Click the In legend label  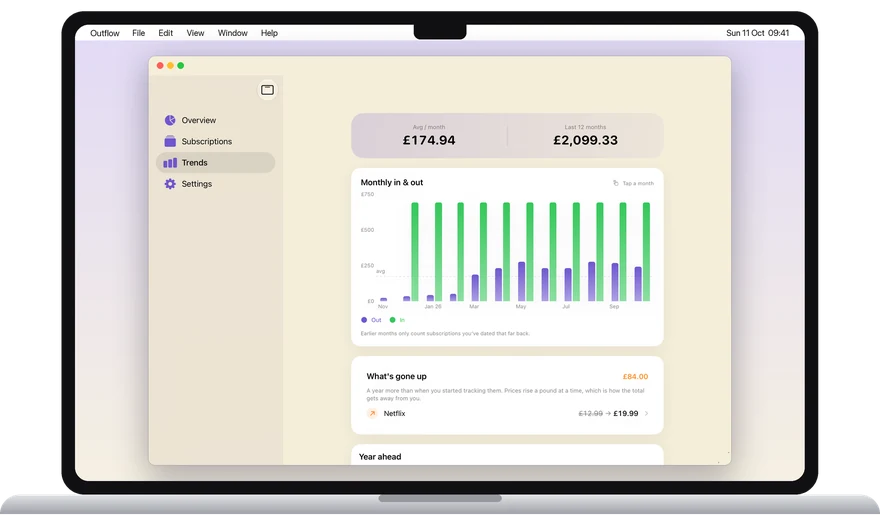[x=402, y=320]
